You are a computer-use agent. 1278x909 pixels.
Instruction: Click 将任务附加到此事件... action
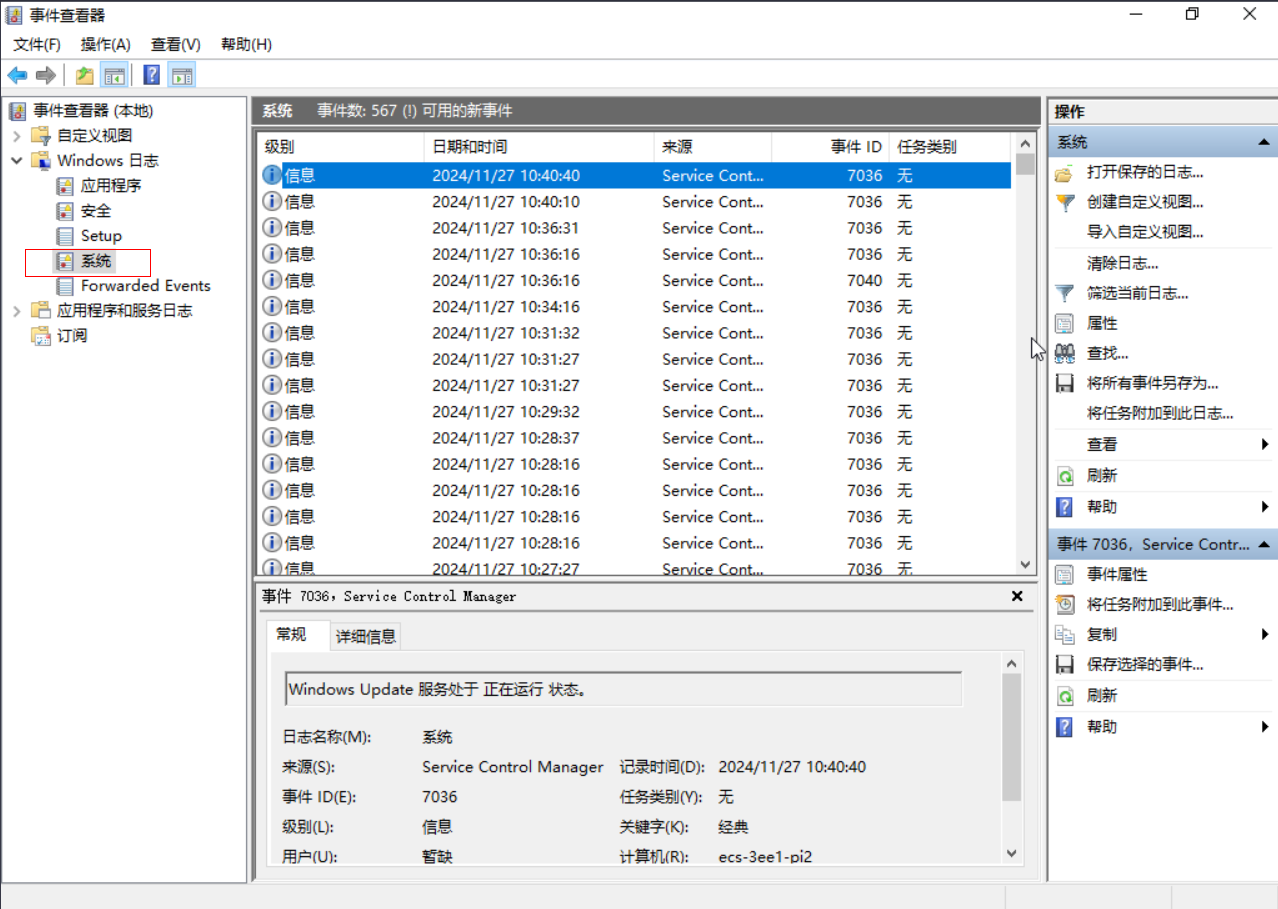(1160, 604)
